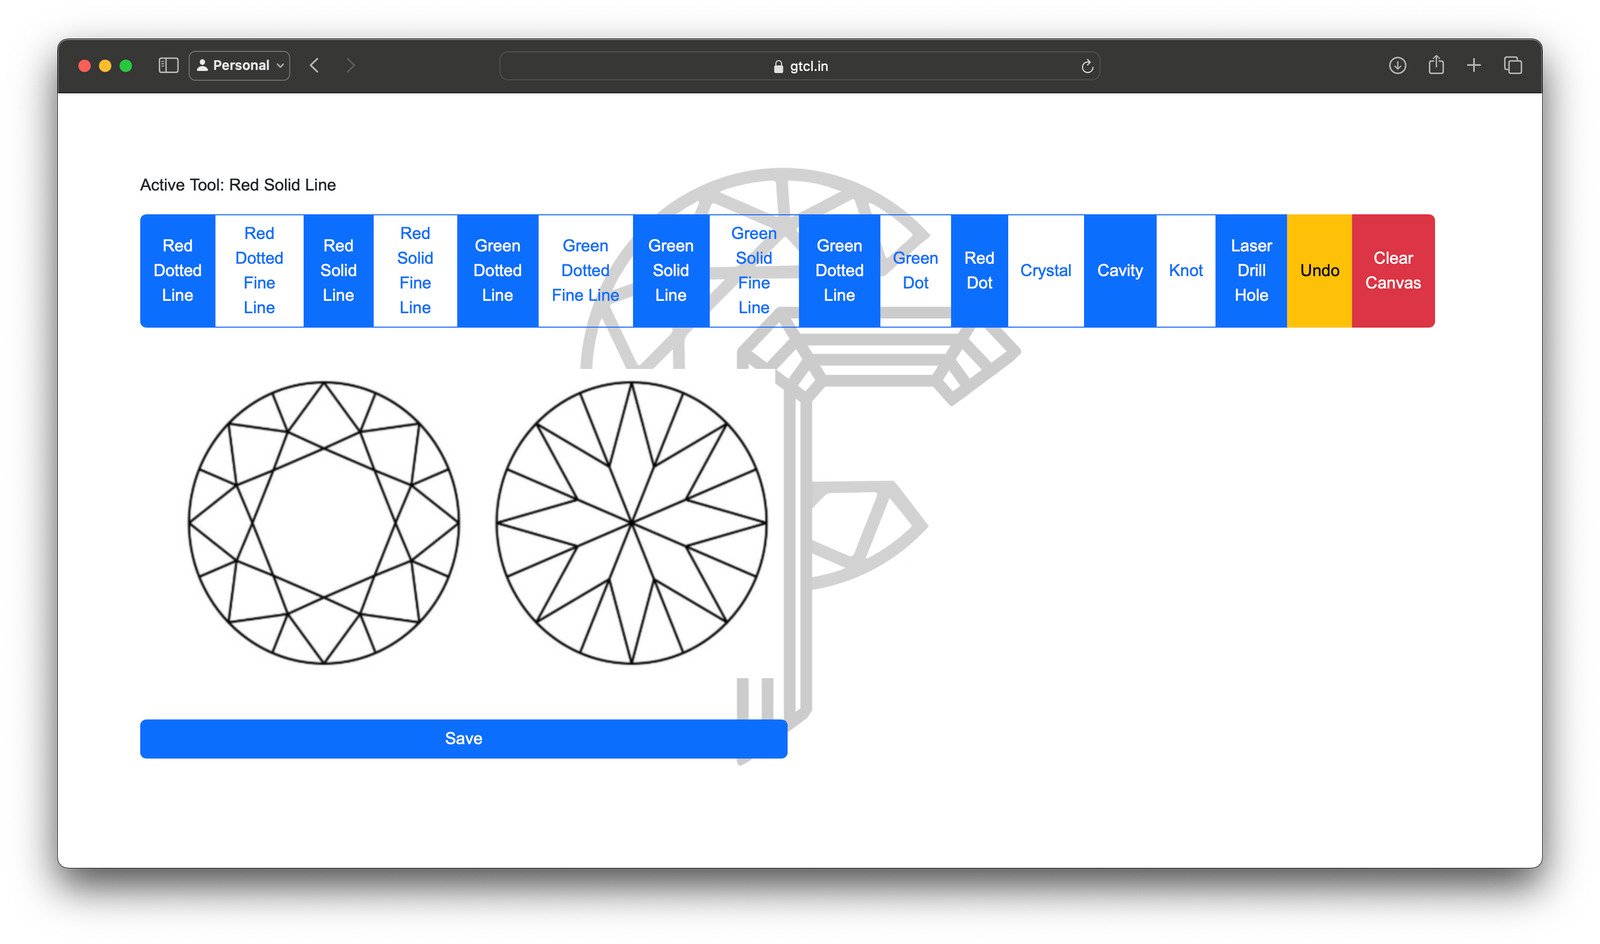This screenshot has height=944, width=1600.
Task: Click the red Clear Canvas button
Action: 1393,271
